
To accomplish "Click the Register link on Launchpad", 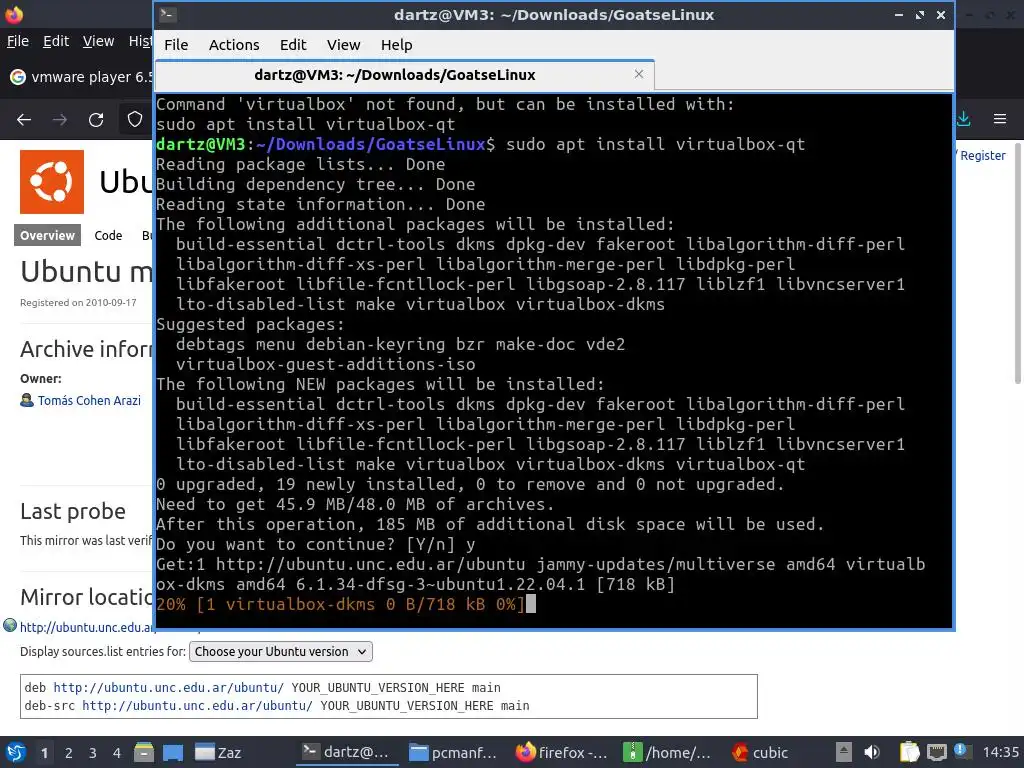I will pos(982,155).
